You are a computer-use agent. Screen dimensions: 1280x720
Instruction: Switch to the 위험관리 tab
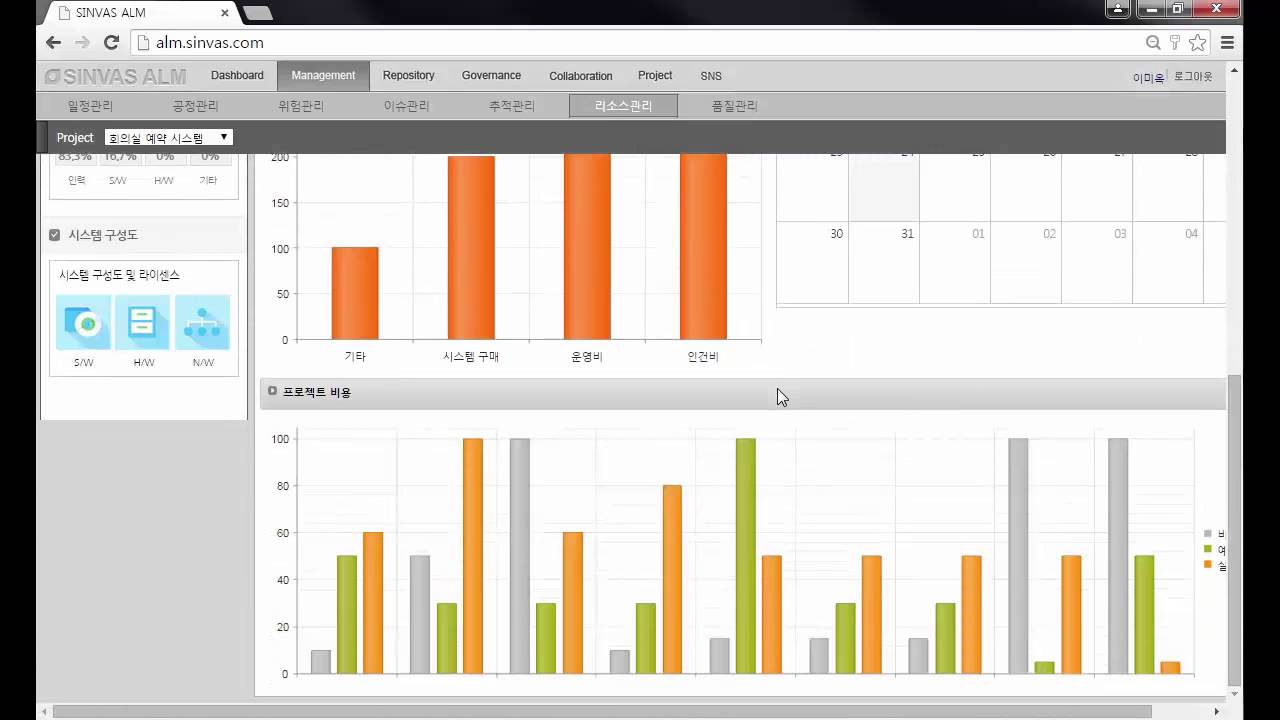301,106
